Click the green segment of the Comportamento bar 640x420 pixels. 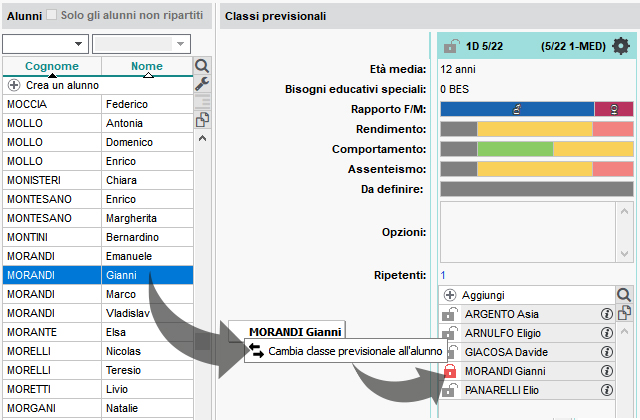point(515,149)
